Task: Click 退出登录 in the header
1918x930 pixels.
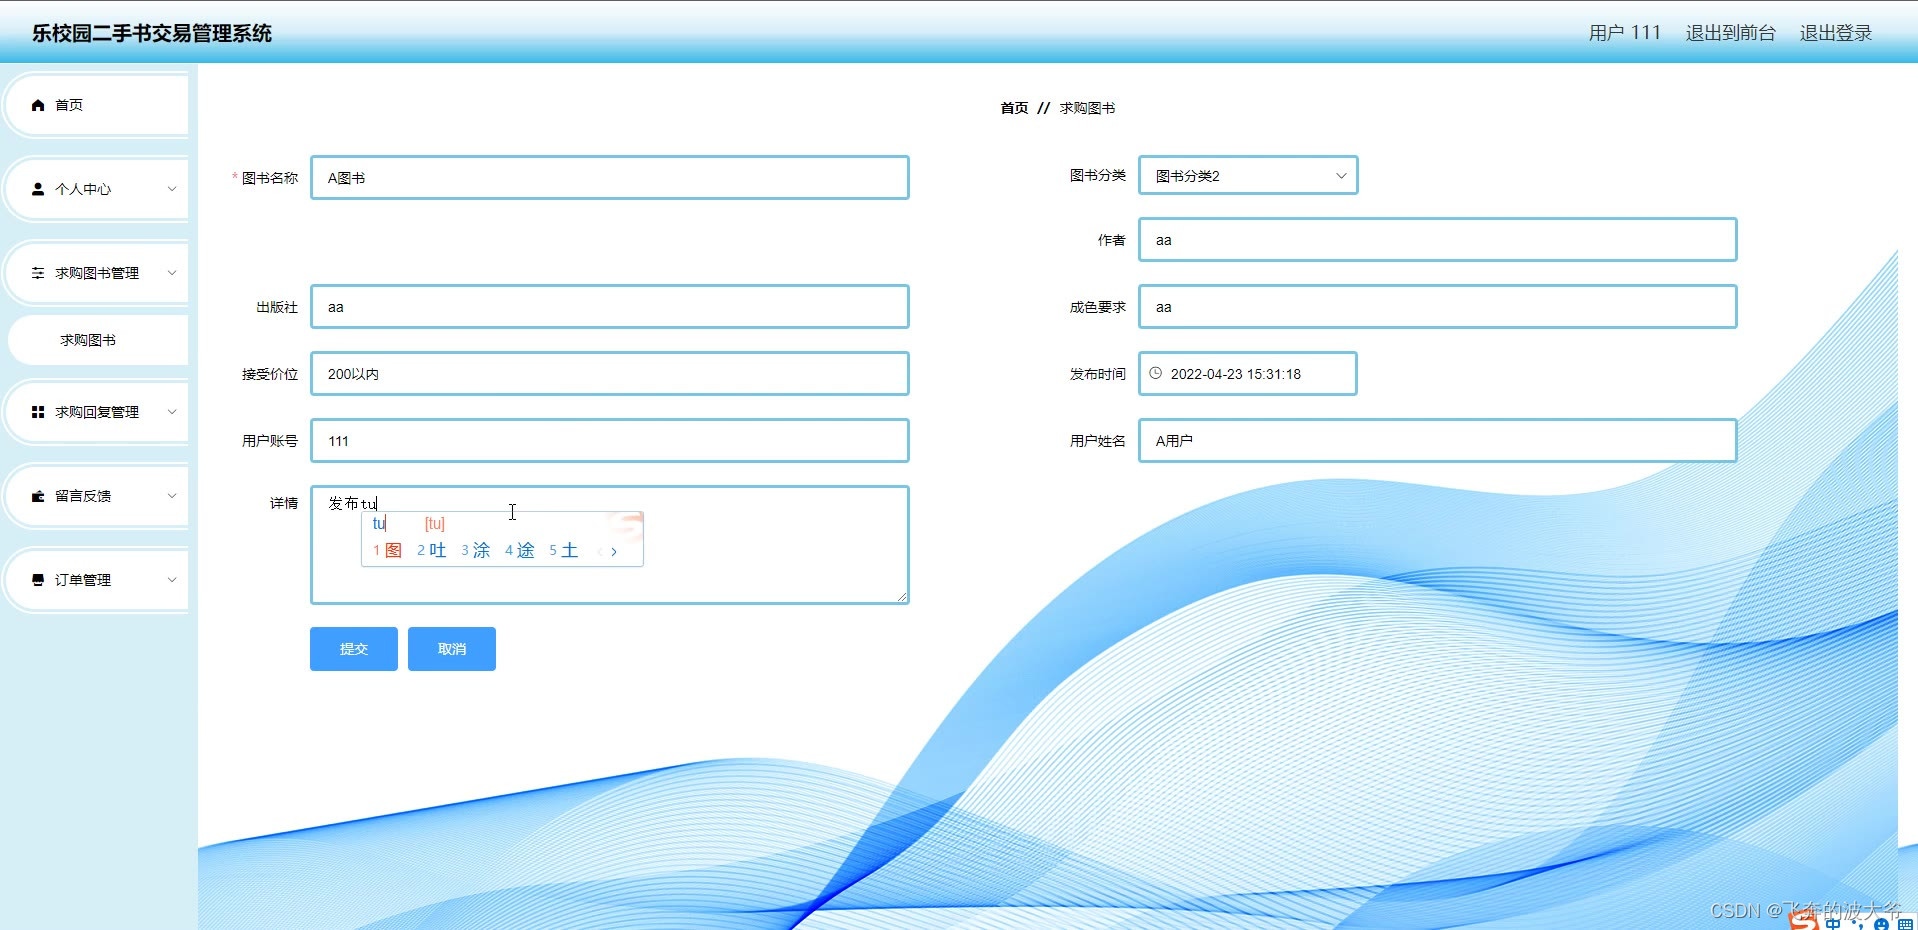Action: (x=1836, y=33)
